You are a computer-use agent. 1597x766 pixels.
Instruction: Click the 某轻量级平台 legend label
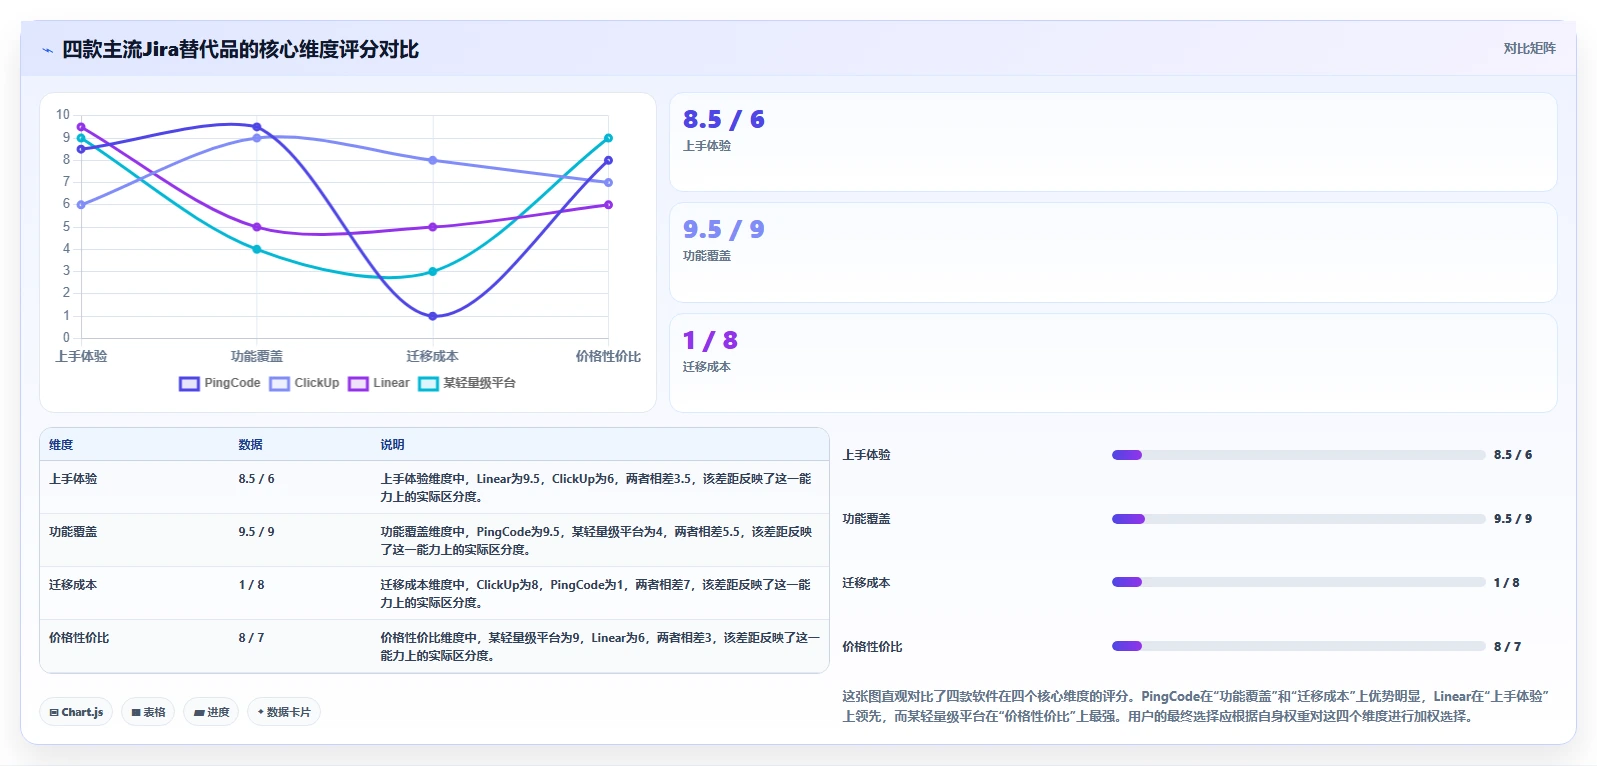479,383
